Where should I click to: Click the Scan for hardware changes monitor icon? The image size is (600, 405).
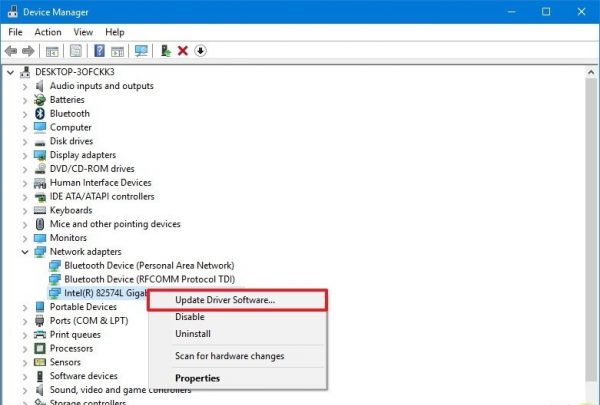[x=141, y=51]
